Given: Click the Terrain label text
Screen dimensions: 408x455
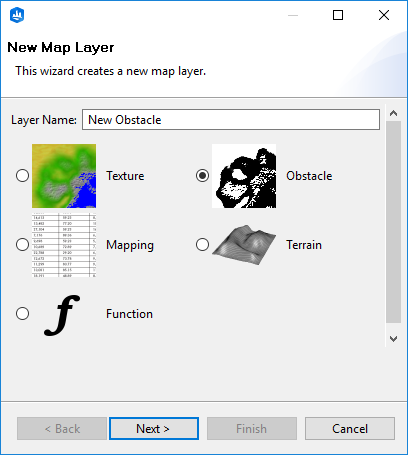Looking at the screenshot, I should pos(304,245).
